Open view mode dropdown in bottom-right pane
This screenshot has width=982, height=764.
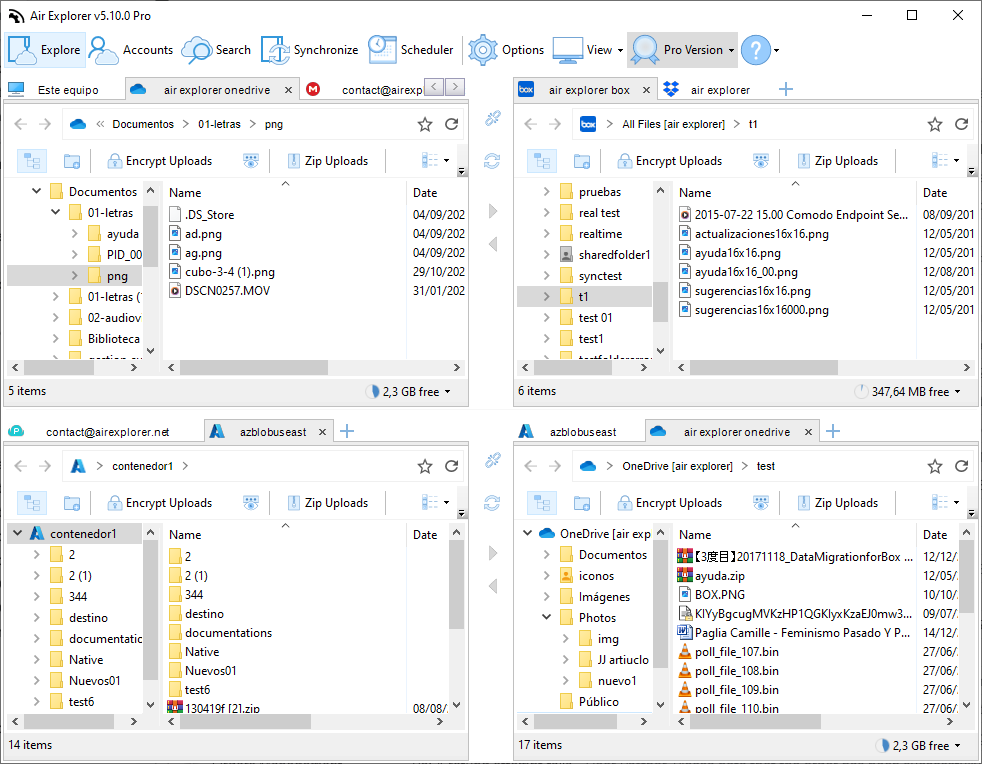945,502
